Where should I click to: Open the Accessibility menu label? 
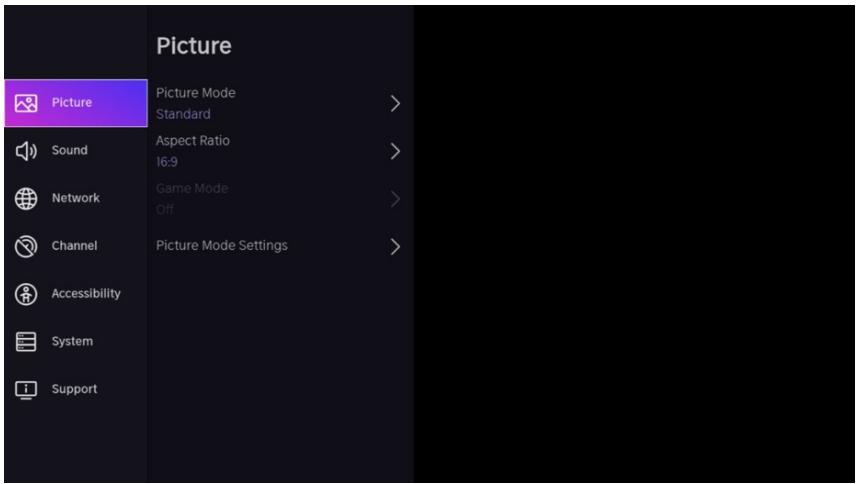(x=86, y=293)
